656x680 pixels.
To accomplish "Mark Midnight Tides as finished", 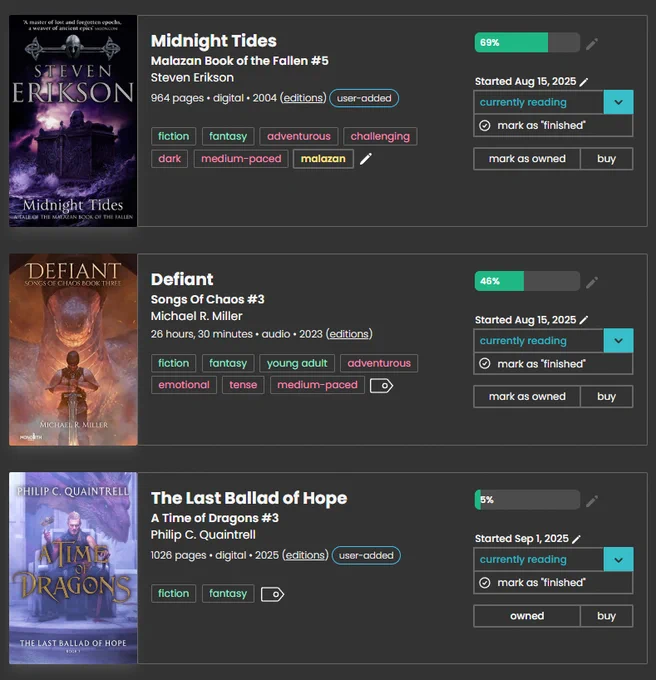I will coord(553,125).
